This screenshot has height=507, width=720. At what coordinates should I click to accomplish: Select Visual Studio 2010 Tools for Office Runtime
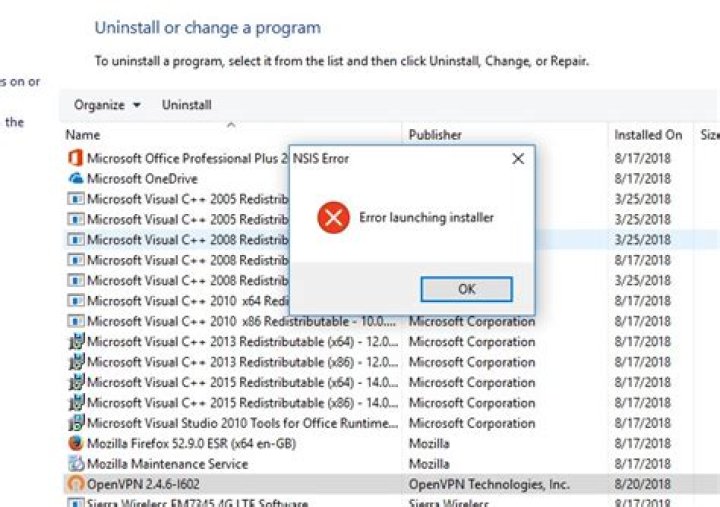242,423
